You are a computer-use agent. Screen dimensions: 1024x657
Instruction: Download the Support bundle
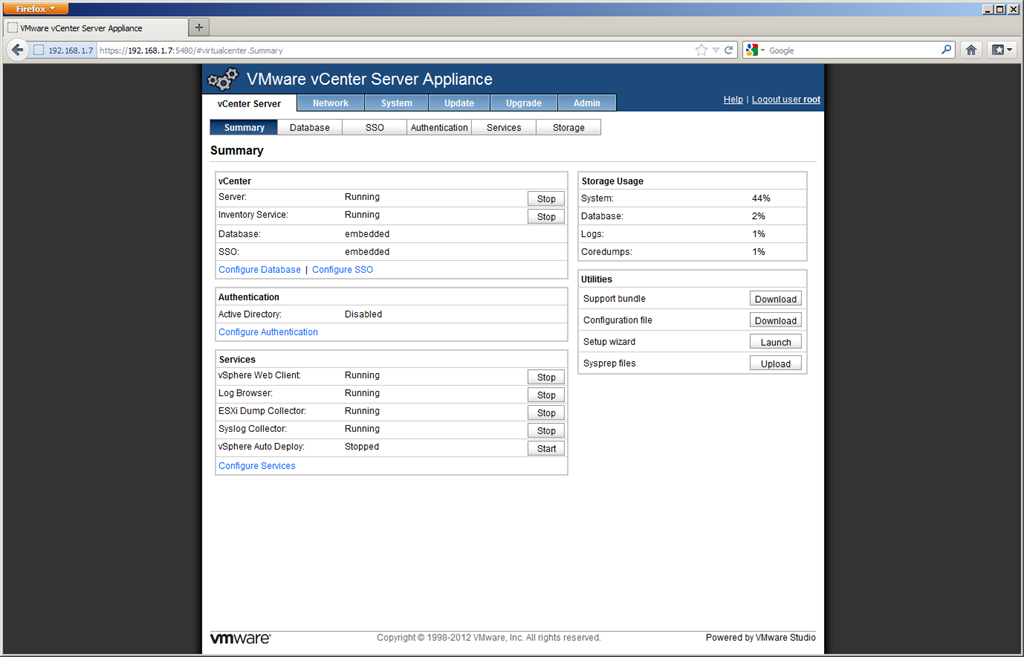coord(775,299)
